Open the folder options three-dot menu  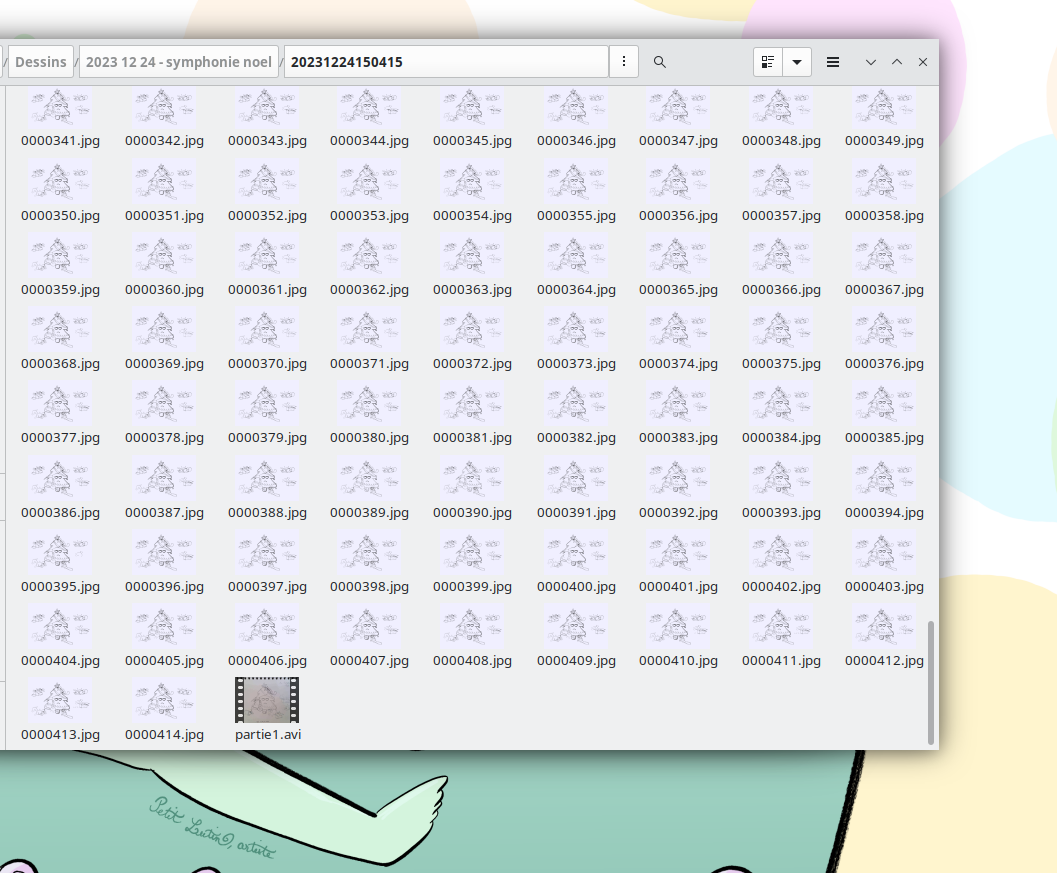(624, 62)
